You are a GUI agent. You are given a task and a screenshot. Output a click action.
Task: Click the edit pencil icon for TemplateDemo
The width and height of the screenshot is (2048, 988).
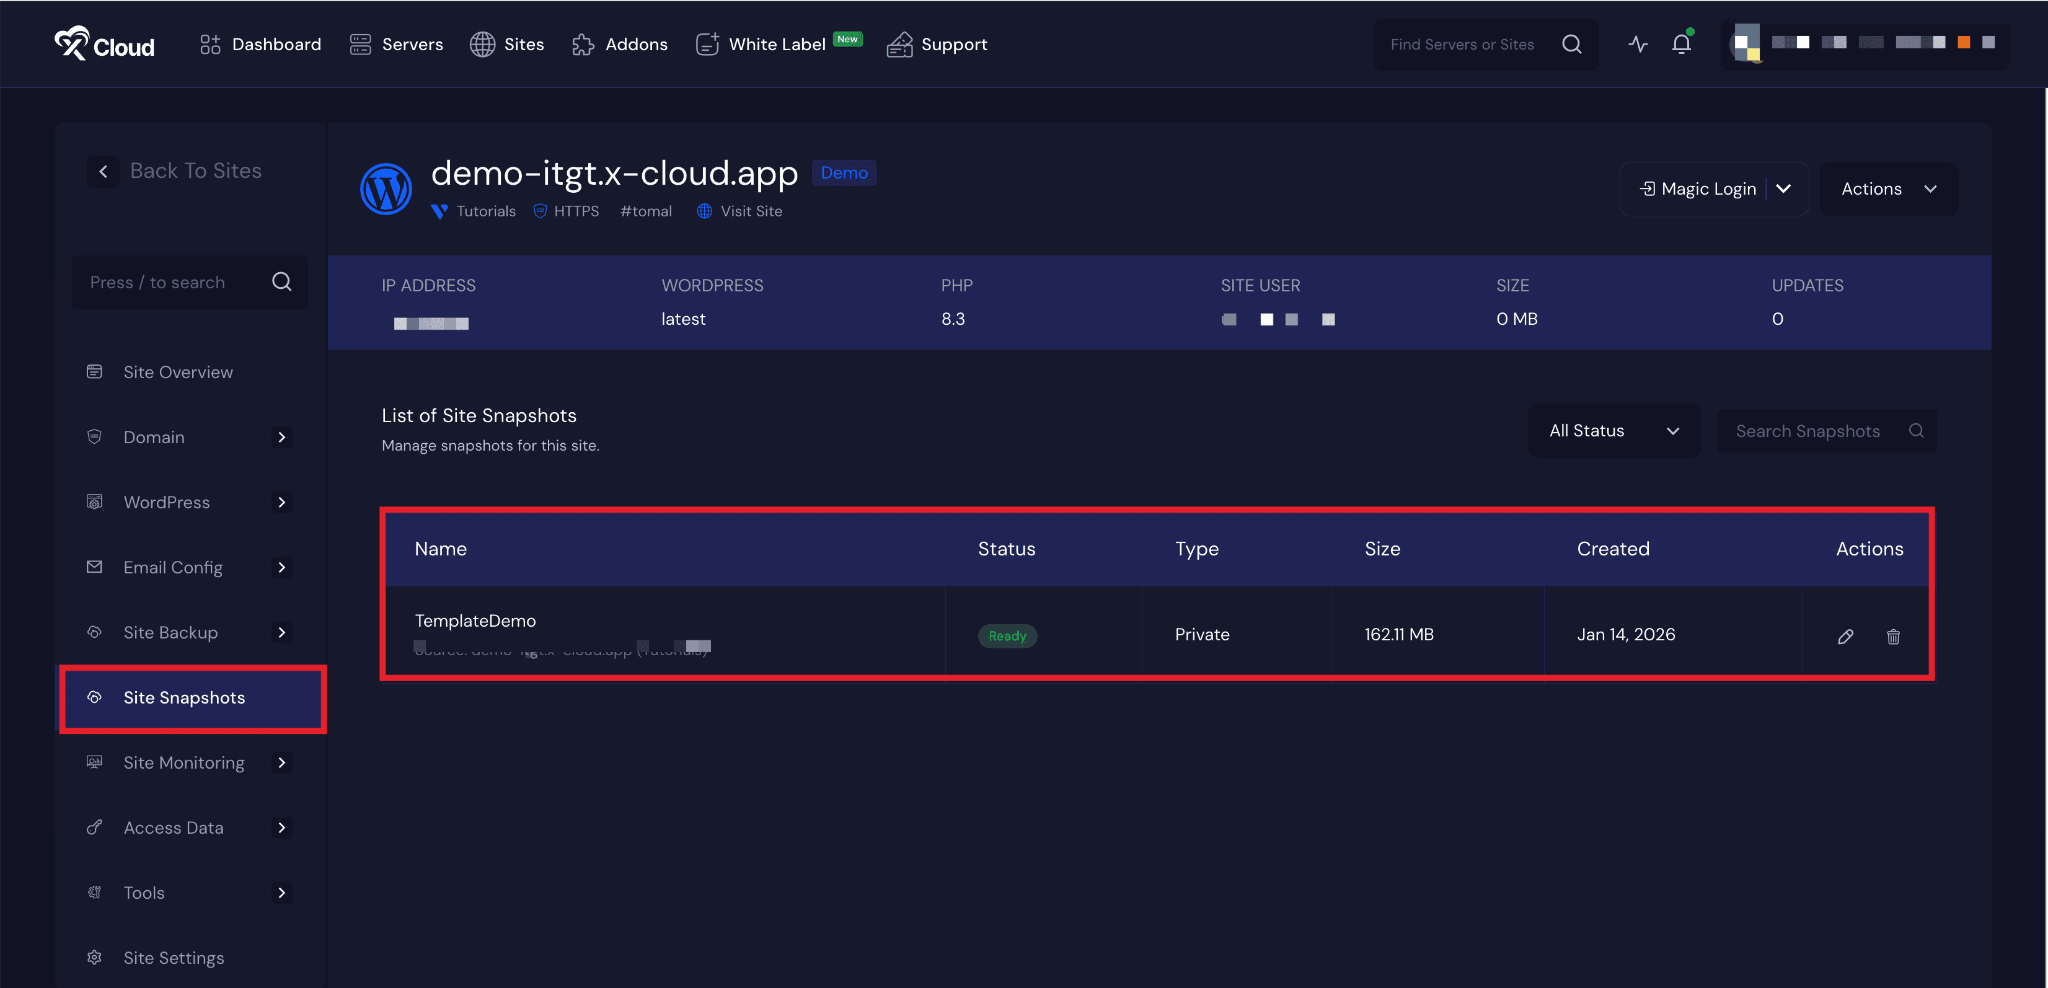coord(1845,637)
